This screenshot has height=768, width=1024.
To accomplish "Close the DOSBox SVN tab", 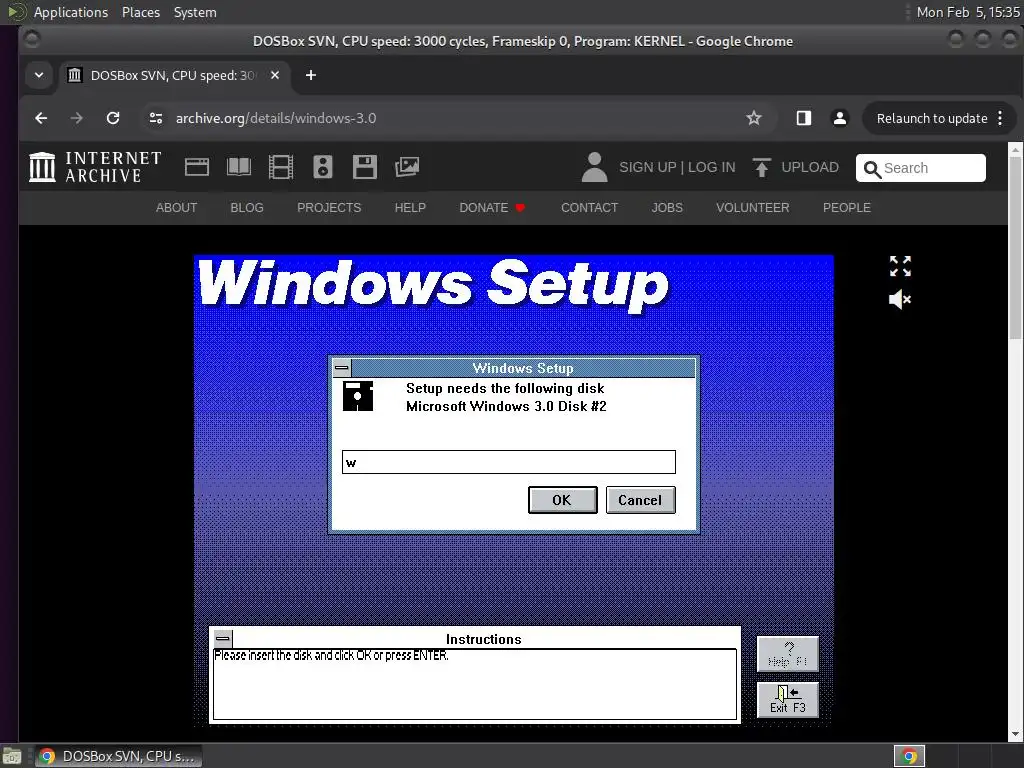I will coord(275,75).
